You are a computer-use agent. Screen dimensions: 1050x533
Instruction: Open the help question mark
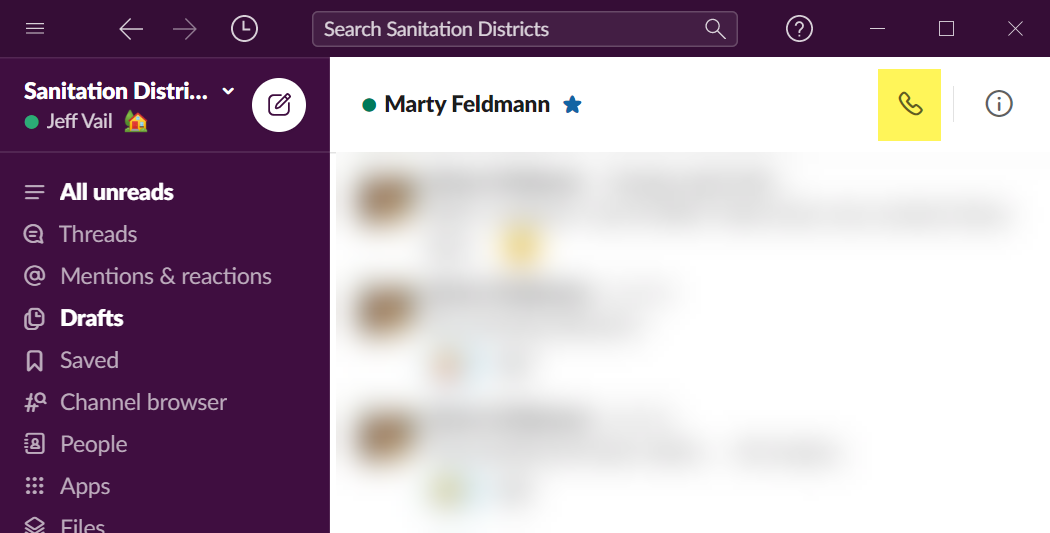click(799, 29)
